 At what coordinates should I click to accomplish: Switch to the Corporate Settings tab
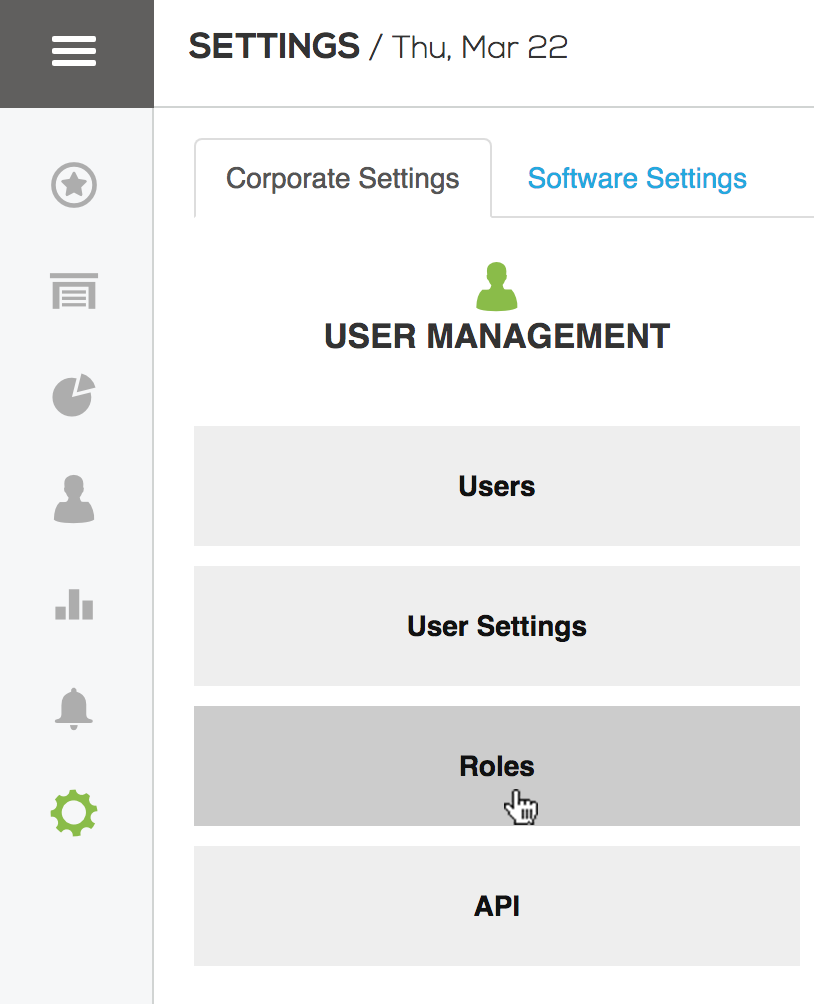tap(343, 178)
